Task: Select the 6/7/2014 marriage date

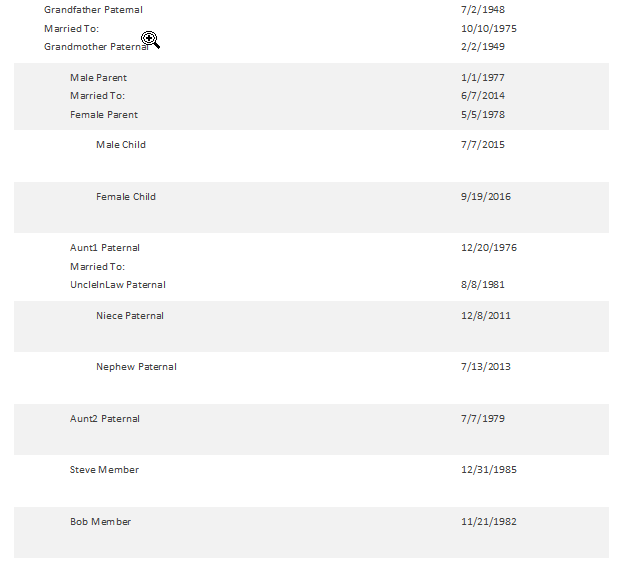Action: click(483, 96)
